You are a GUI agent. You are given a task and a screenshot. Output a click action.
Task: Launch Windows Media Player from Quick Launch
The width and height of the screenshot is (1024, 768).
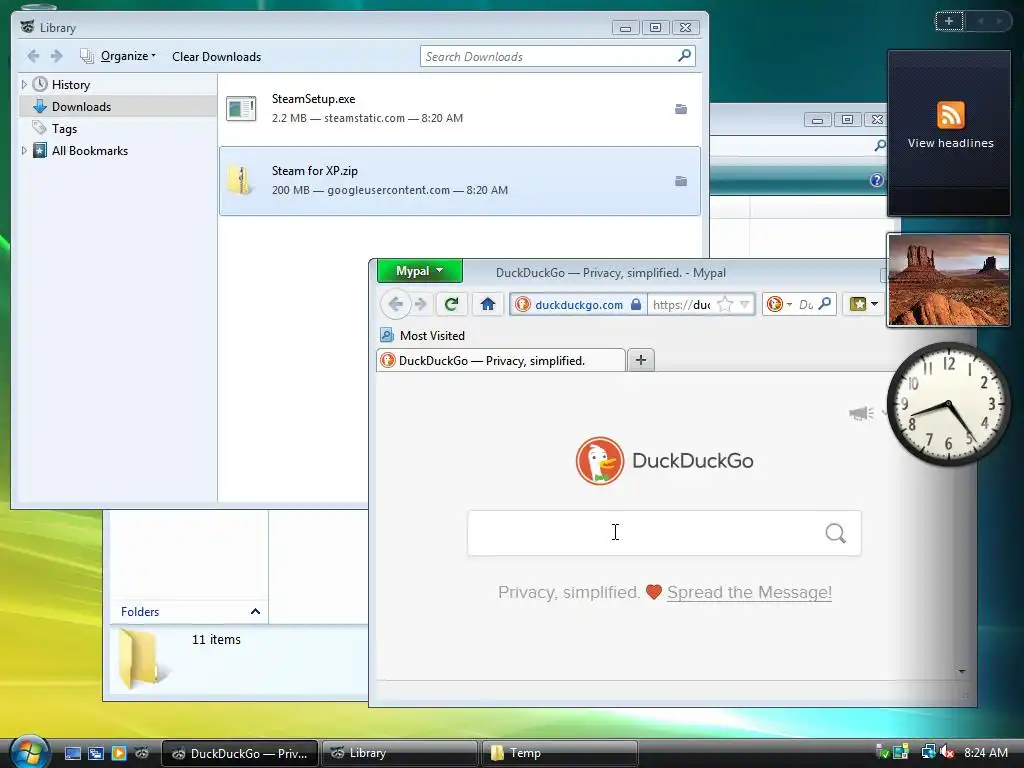tap(118, 753)
